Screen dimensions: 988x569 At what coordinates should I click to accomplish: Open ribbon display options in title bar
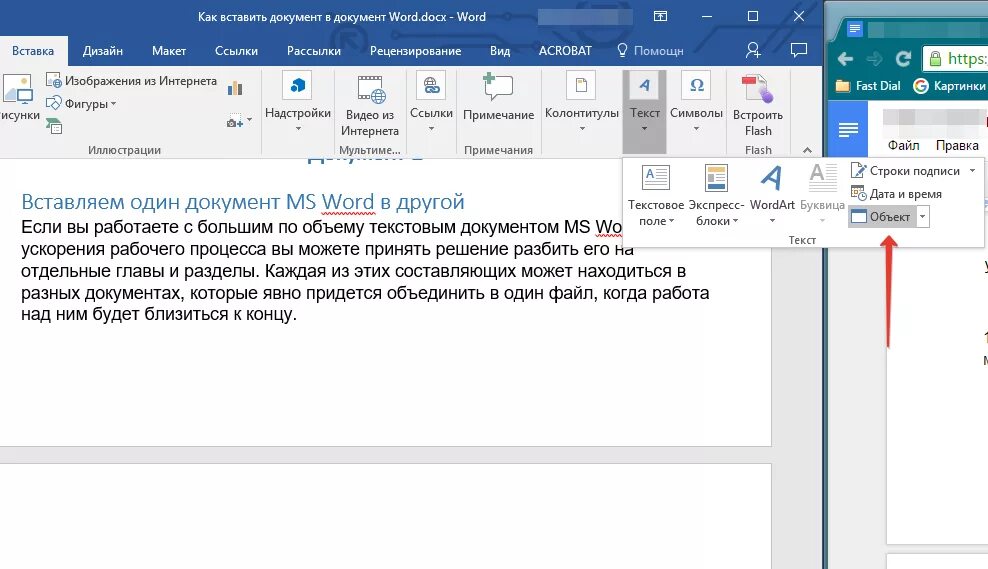click(x=660, y=16)
